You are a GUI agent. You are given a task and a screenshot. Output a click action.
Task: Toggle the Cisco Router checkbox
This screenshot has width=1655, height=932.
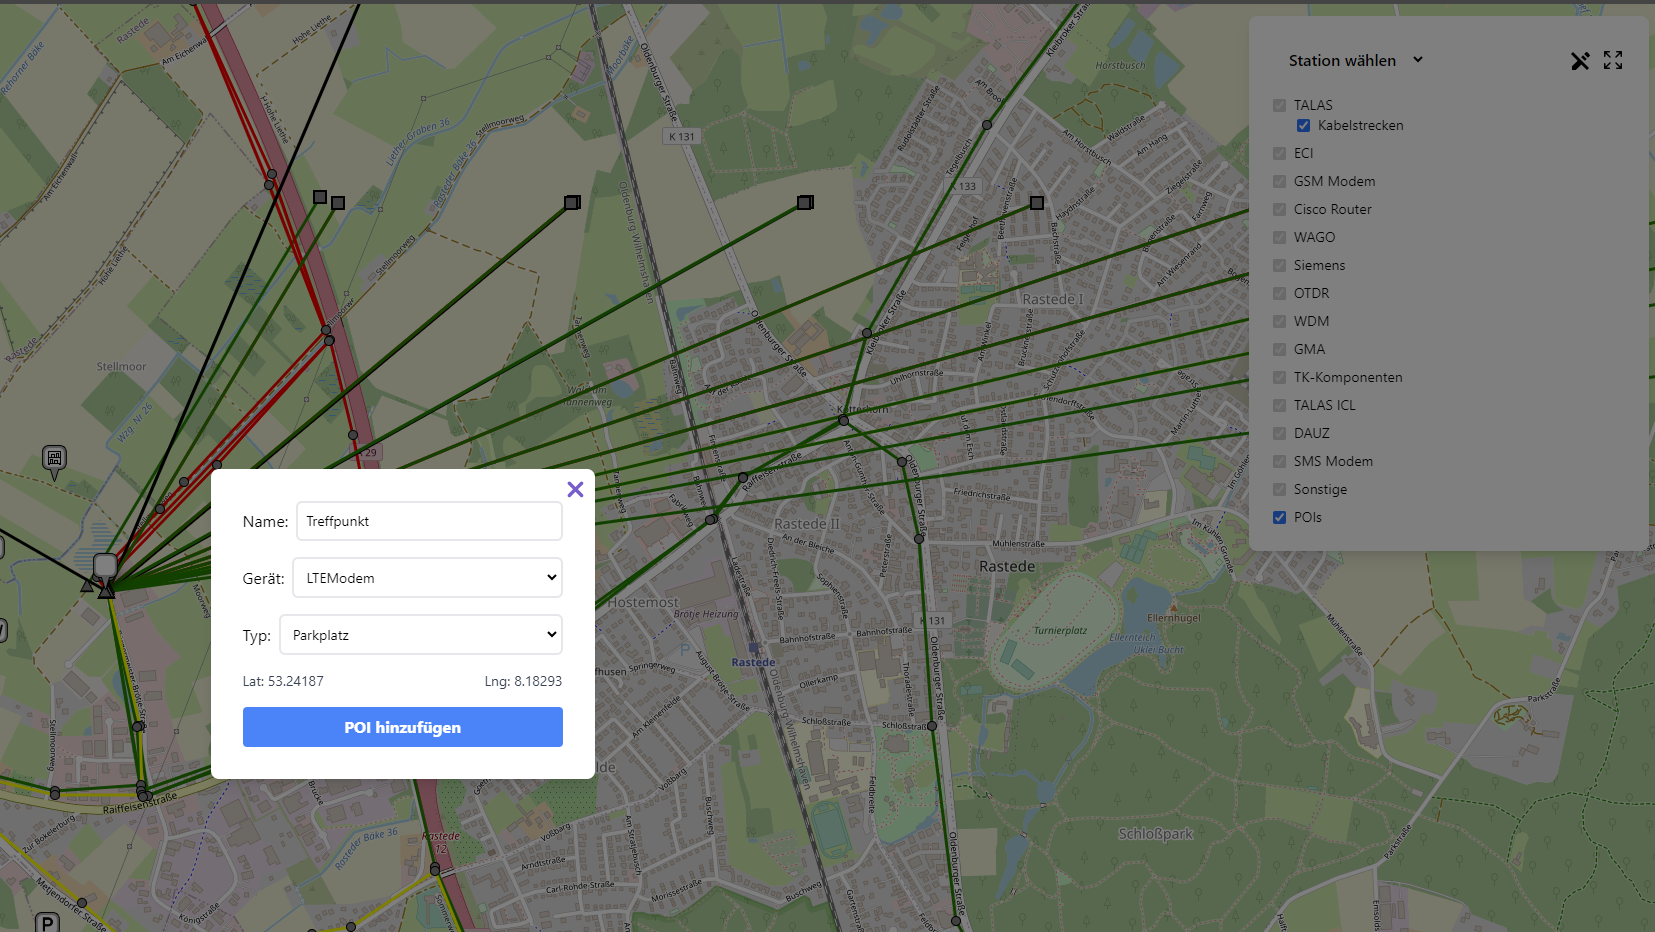pos(1279,209)
